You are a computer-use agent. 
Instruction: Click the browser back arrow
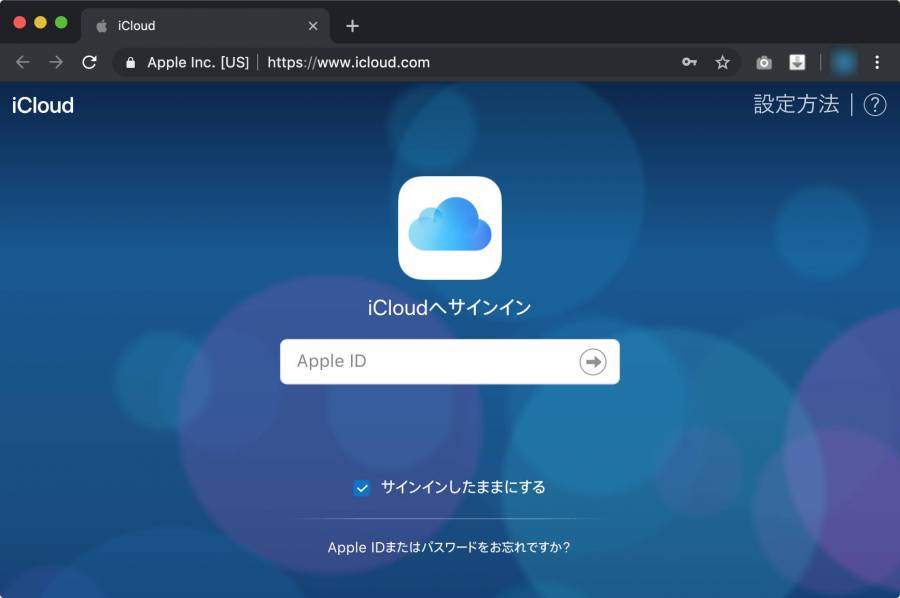click(x=22, y=62)
